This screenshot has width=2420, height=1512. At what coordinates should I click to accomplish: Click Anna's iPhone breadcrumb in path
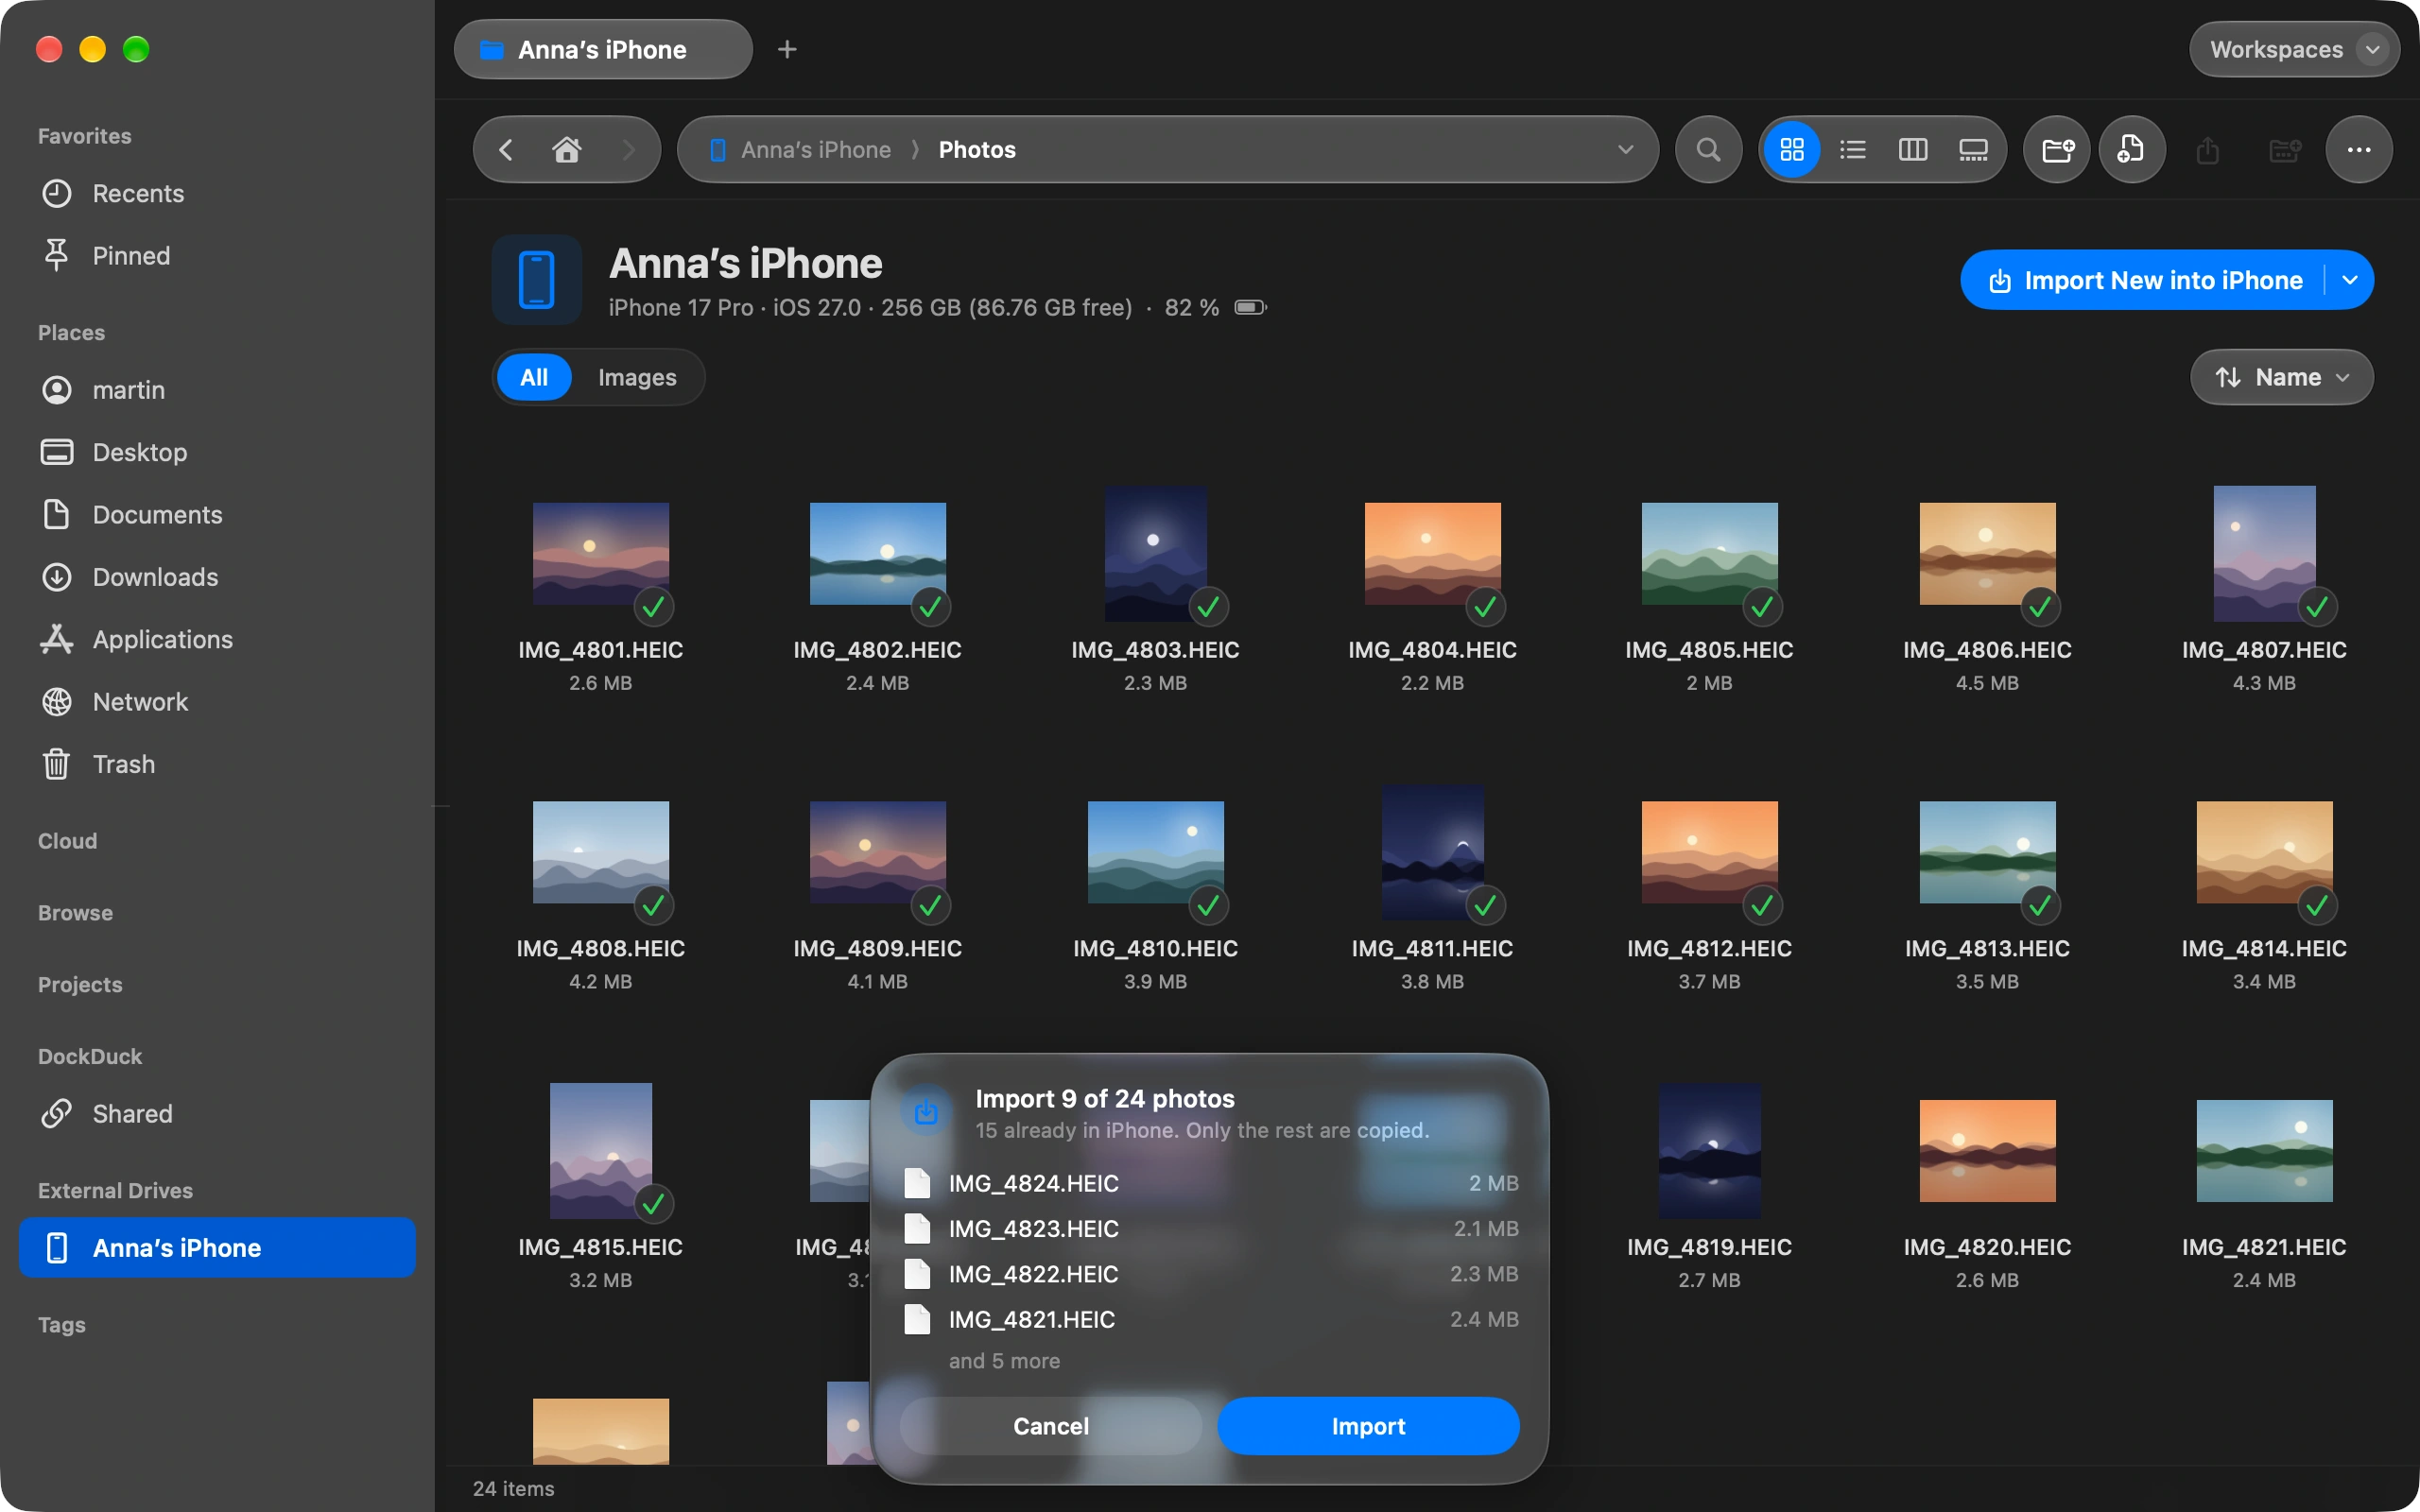click(815, 150)
